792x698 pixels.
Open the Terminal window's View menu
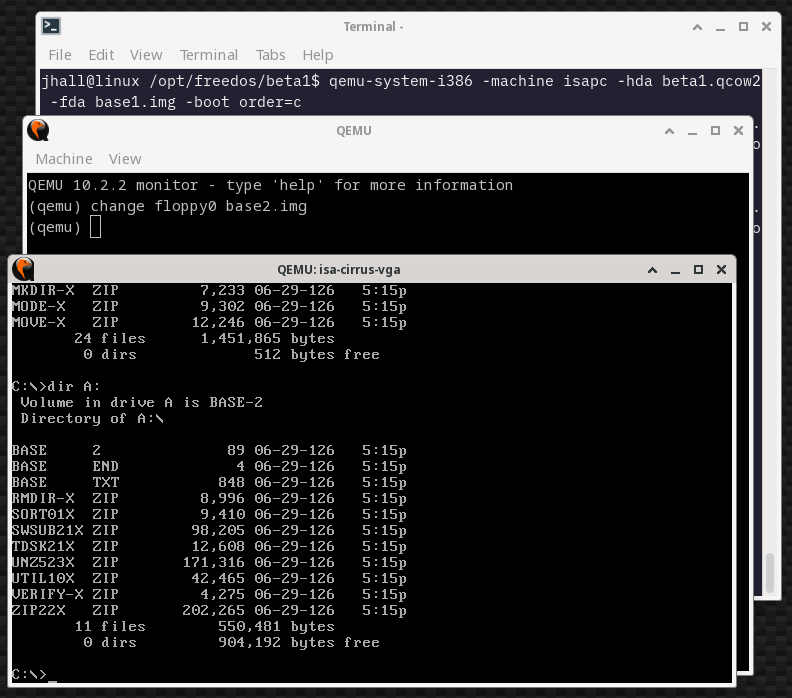(x=146, y=55)
